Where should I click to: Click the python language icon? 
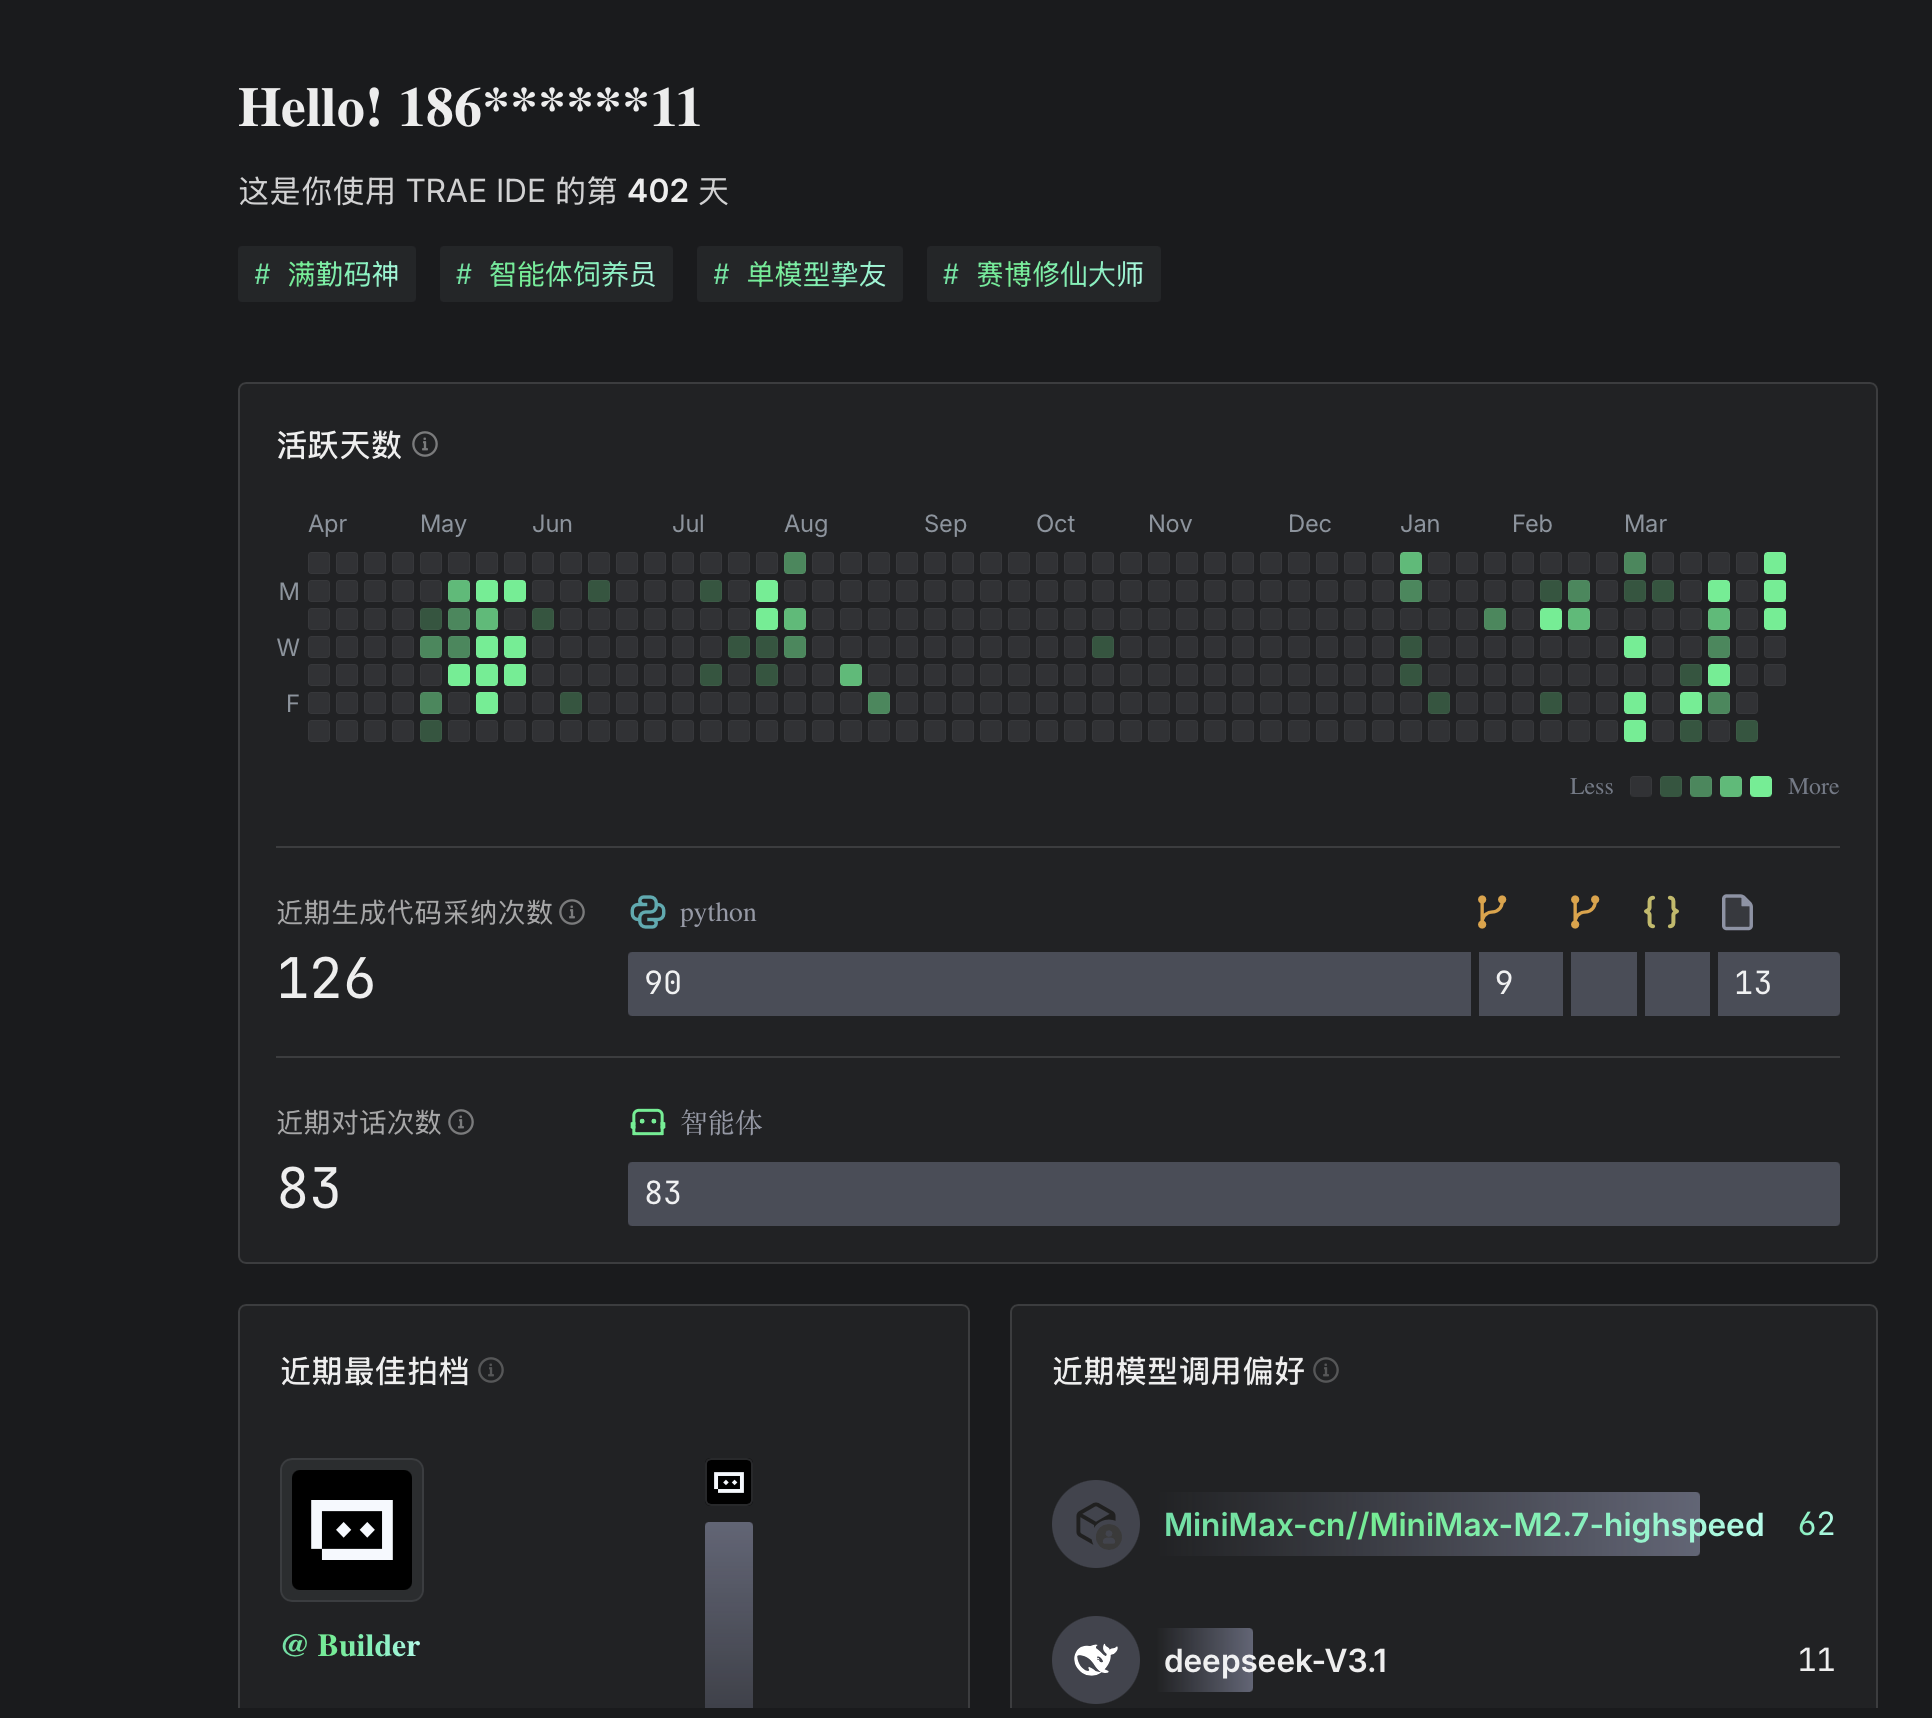[x=647, y=912]
